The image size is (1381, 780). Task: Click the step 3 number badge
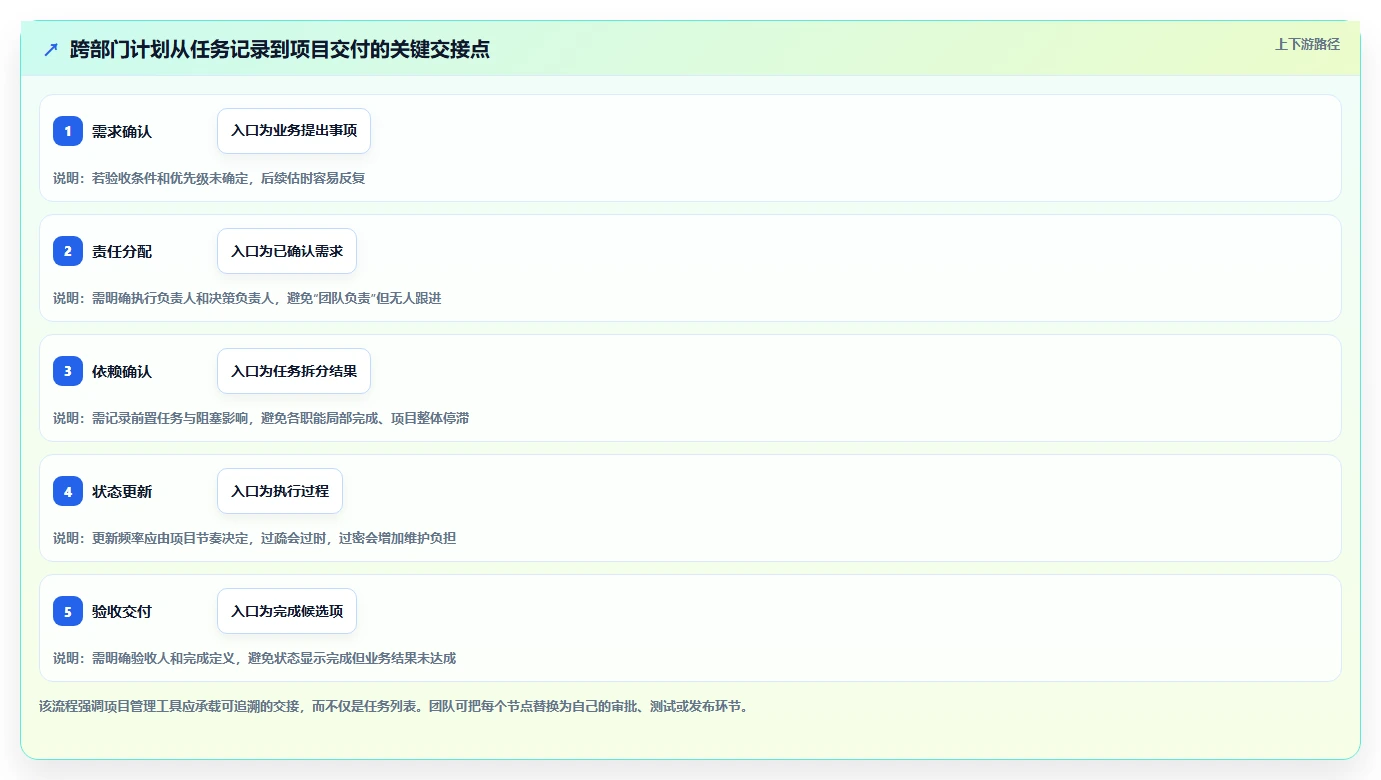pyautogui.click(x=68, y=371)
